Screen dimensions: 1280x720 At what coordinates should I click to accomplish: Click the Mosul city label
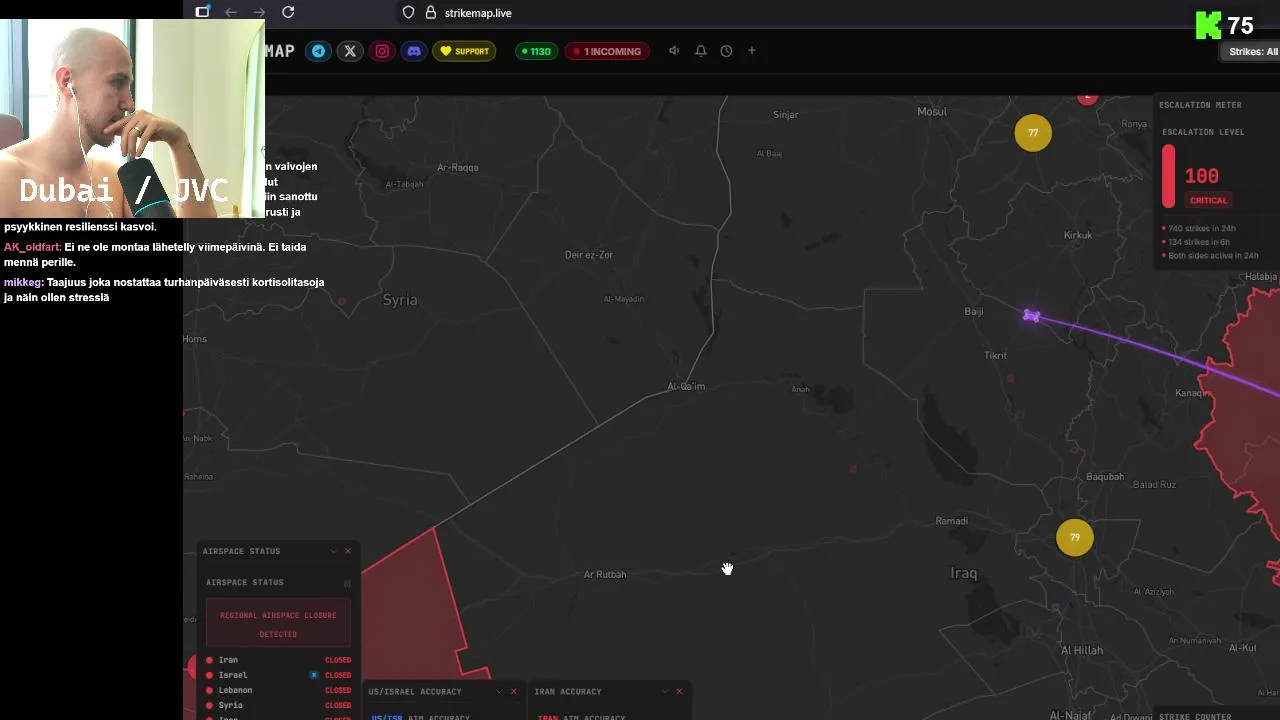coord(932,111)
